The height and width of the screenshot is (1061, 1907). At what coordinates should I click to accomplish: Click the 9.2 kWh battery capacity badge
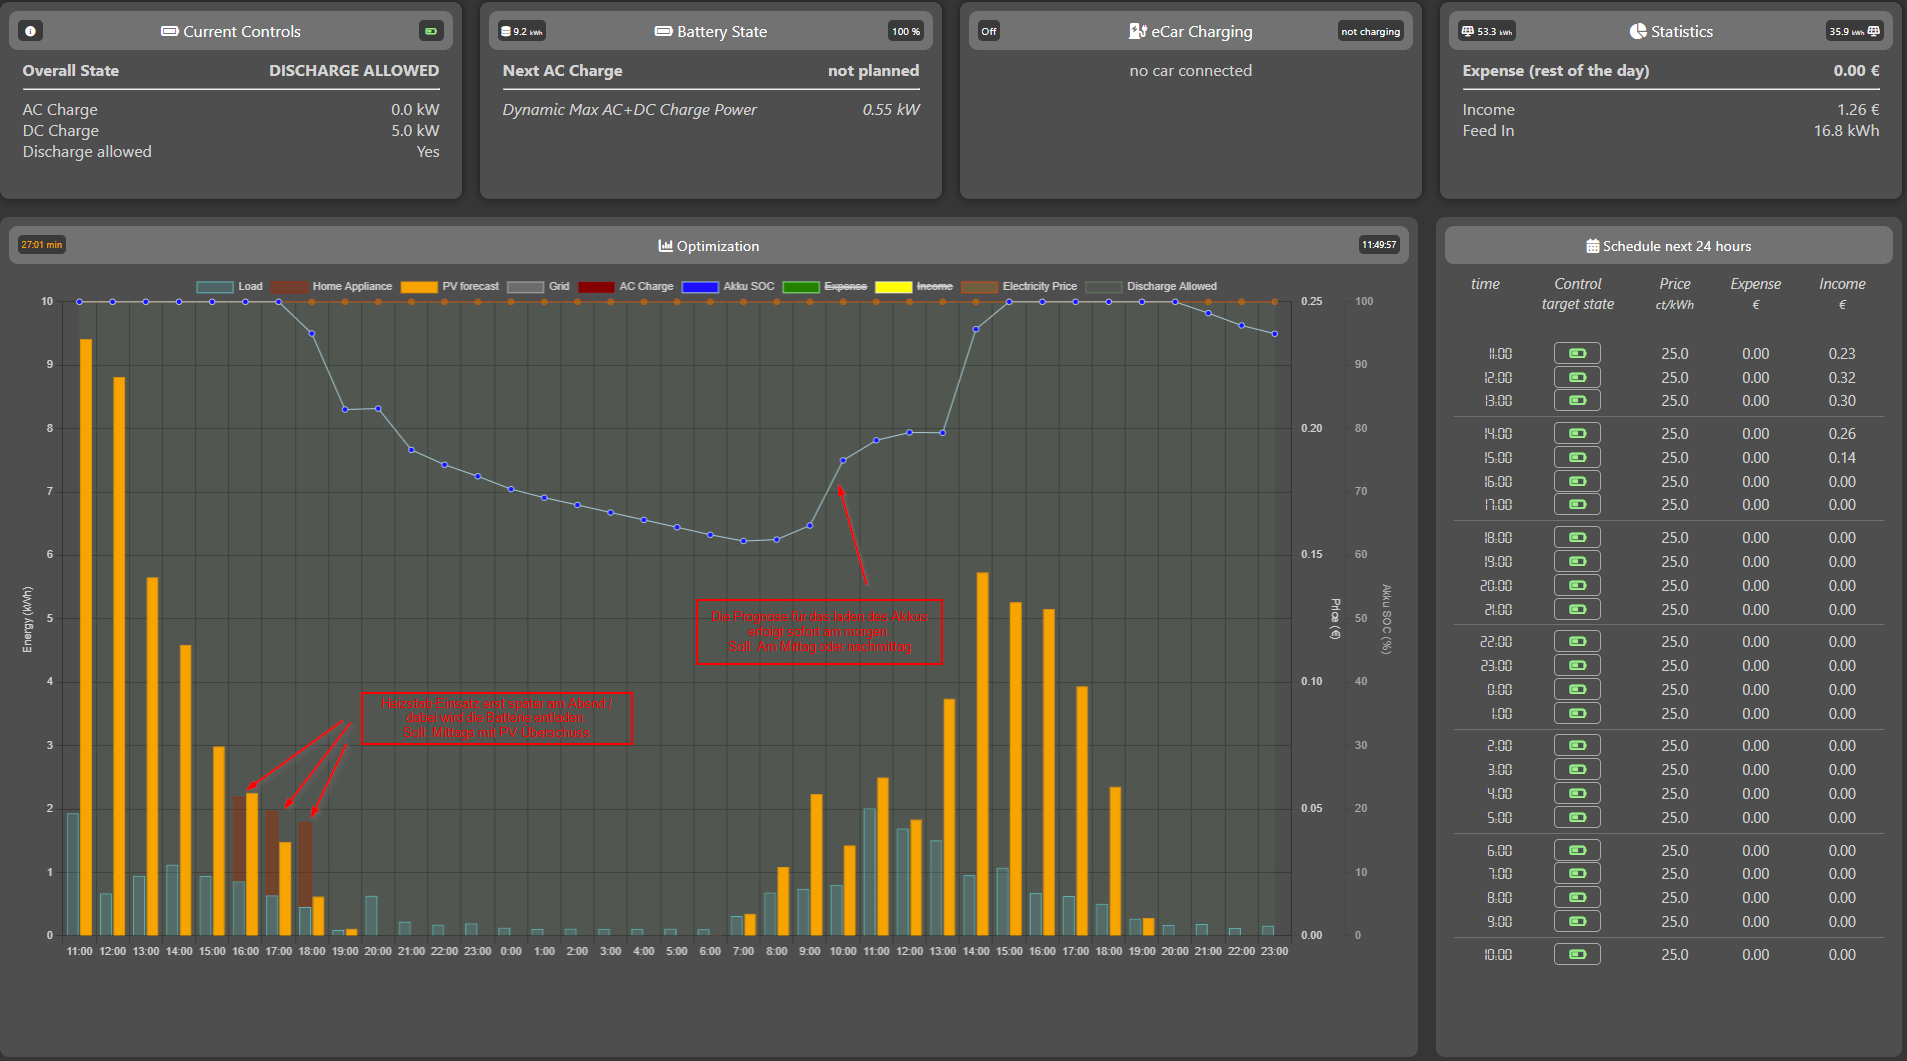[521, 31]
